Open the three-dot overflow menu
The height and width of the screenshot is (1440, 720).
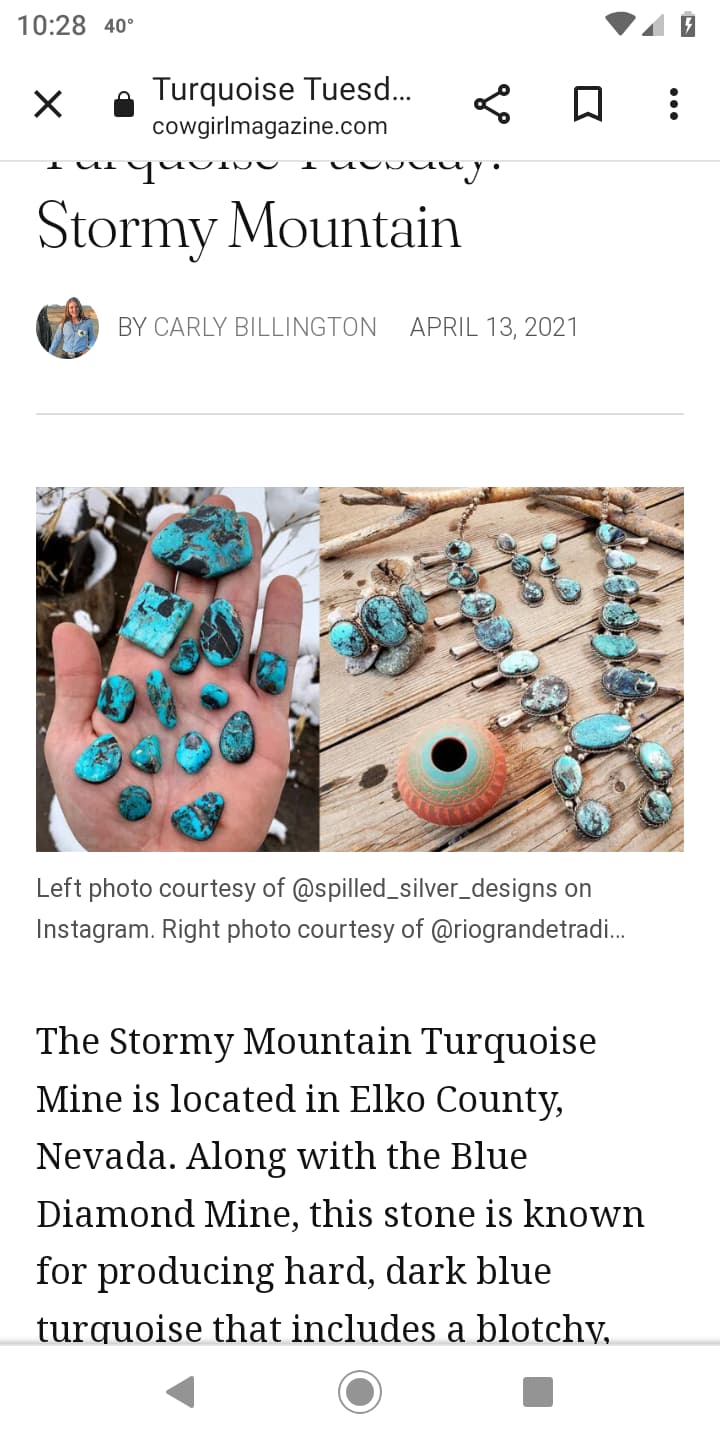pyautogui.click(x=674, y=104)
